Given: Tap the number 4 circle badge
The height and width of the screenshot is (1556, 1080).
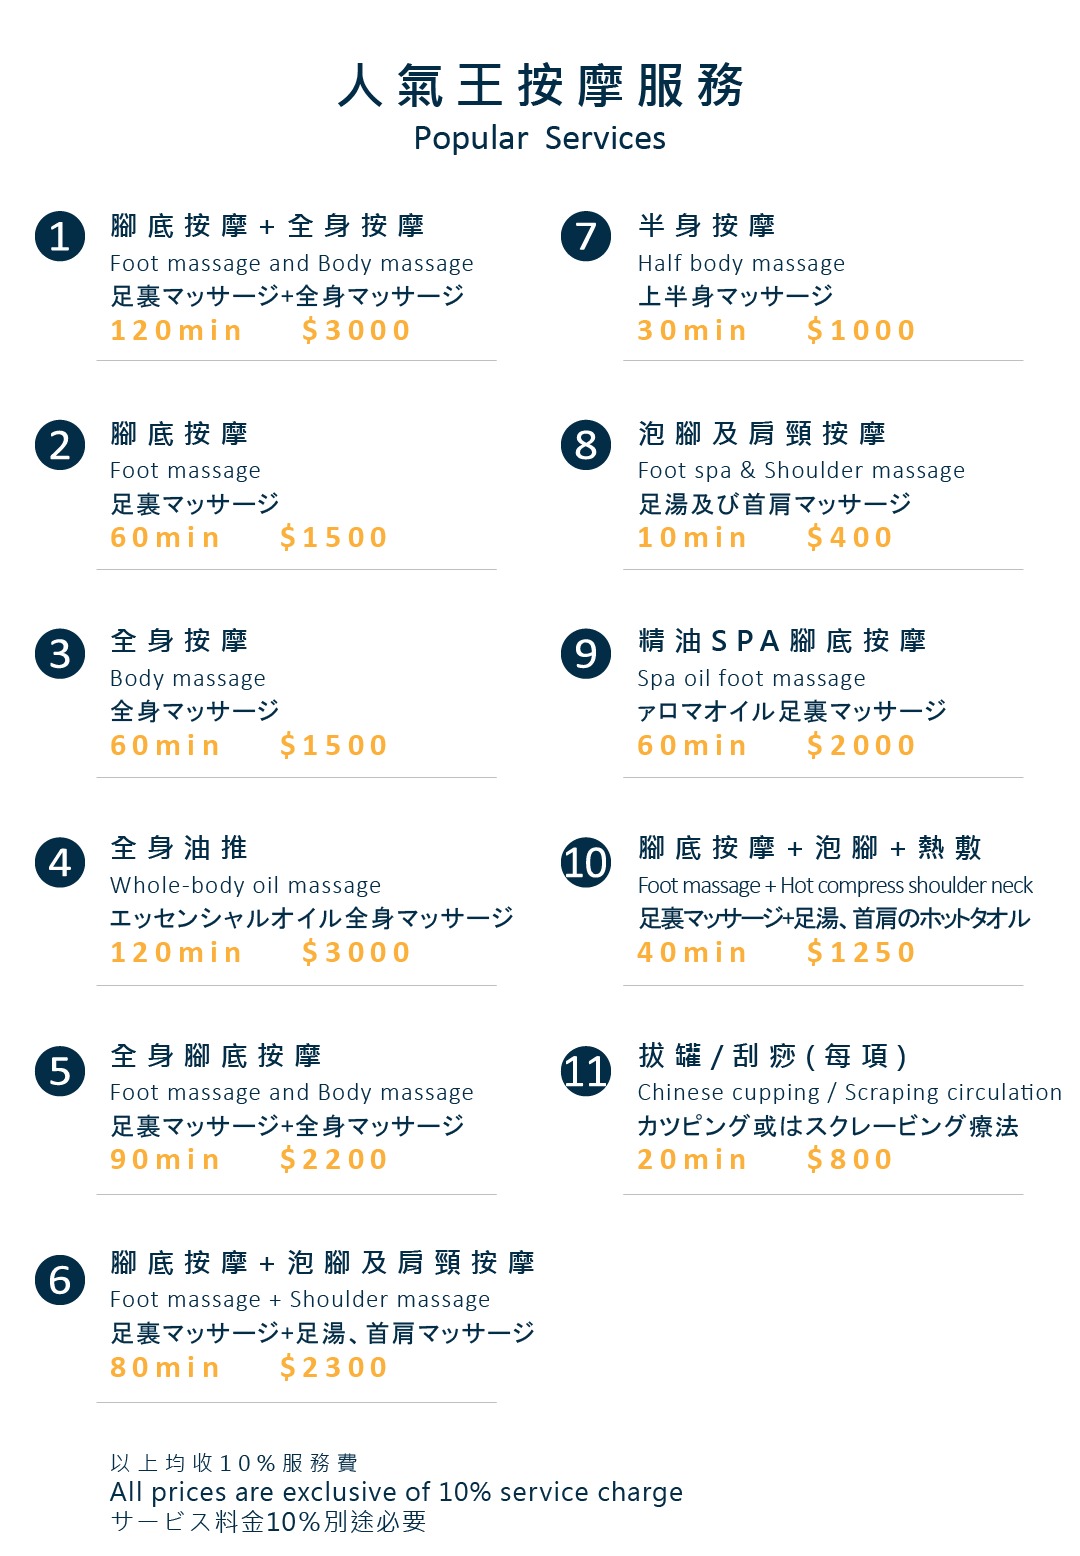Looking at the screenshot, I should [60, 862].
